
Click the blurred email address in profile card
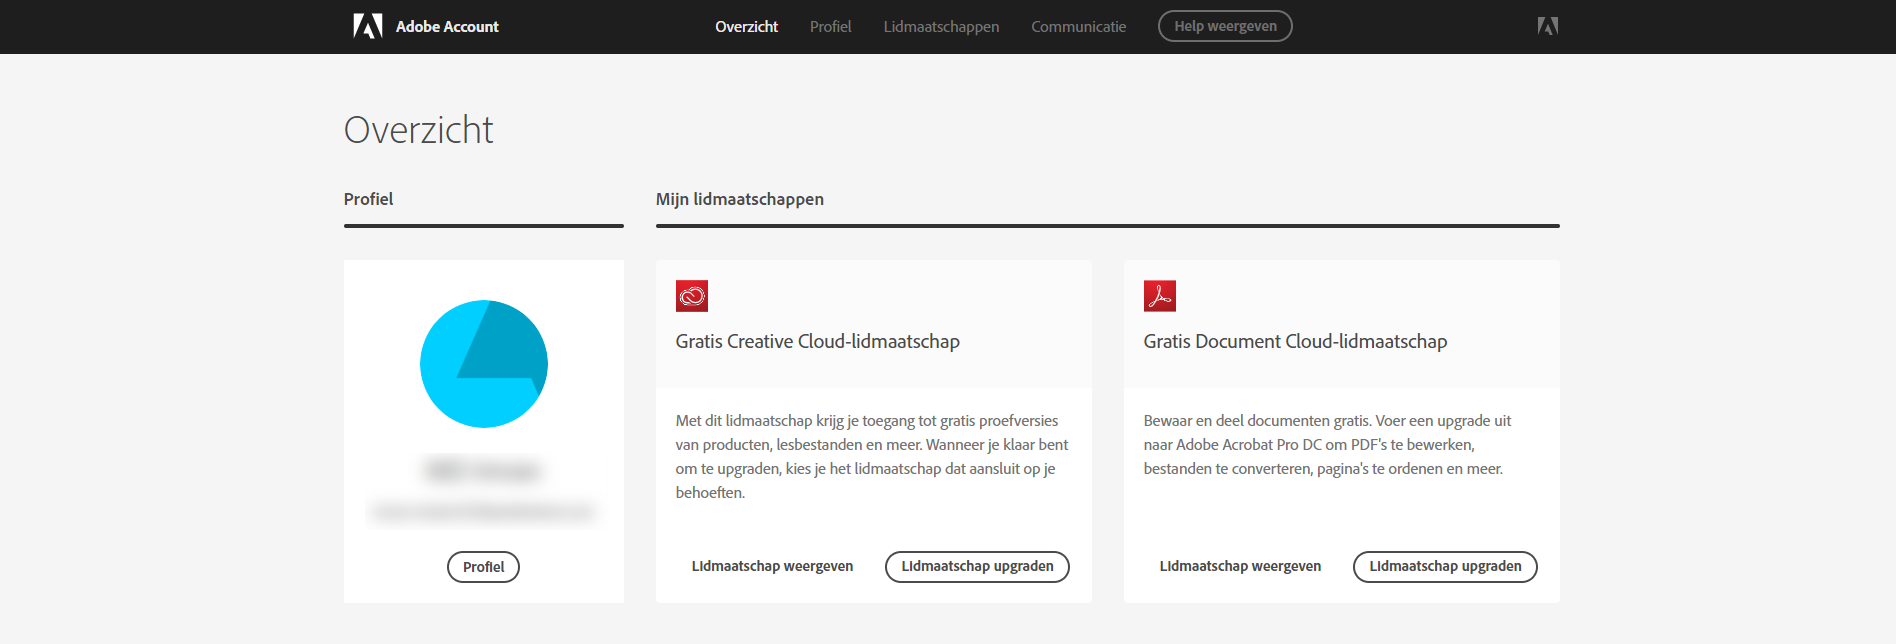tap(483, 512)
